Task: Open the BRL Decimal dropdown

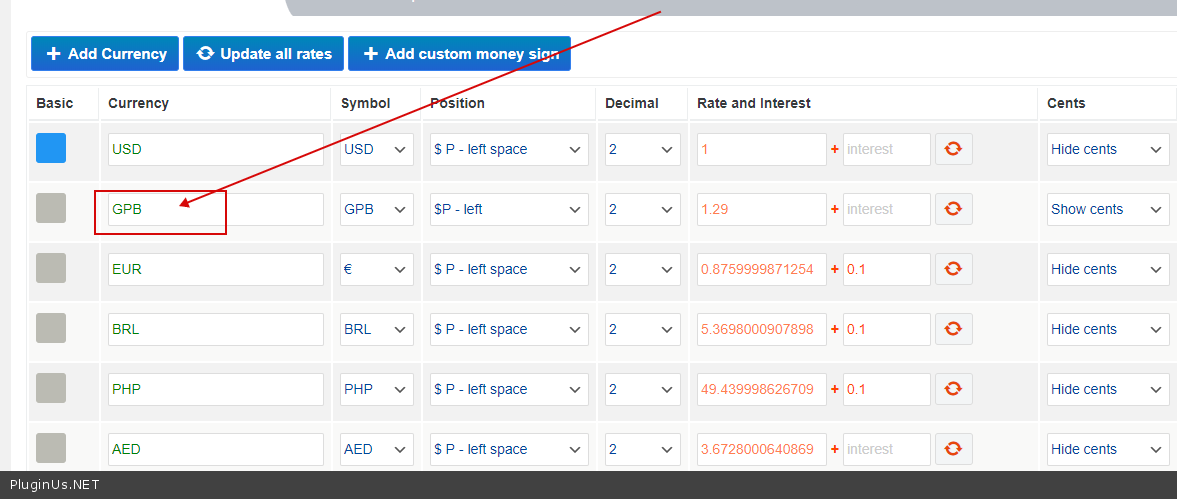Action: point(642,329)
